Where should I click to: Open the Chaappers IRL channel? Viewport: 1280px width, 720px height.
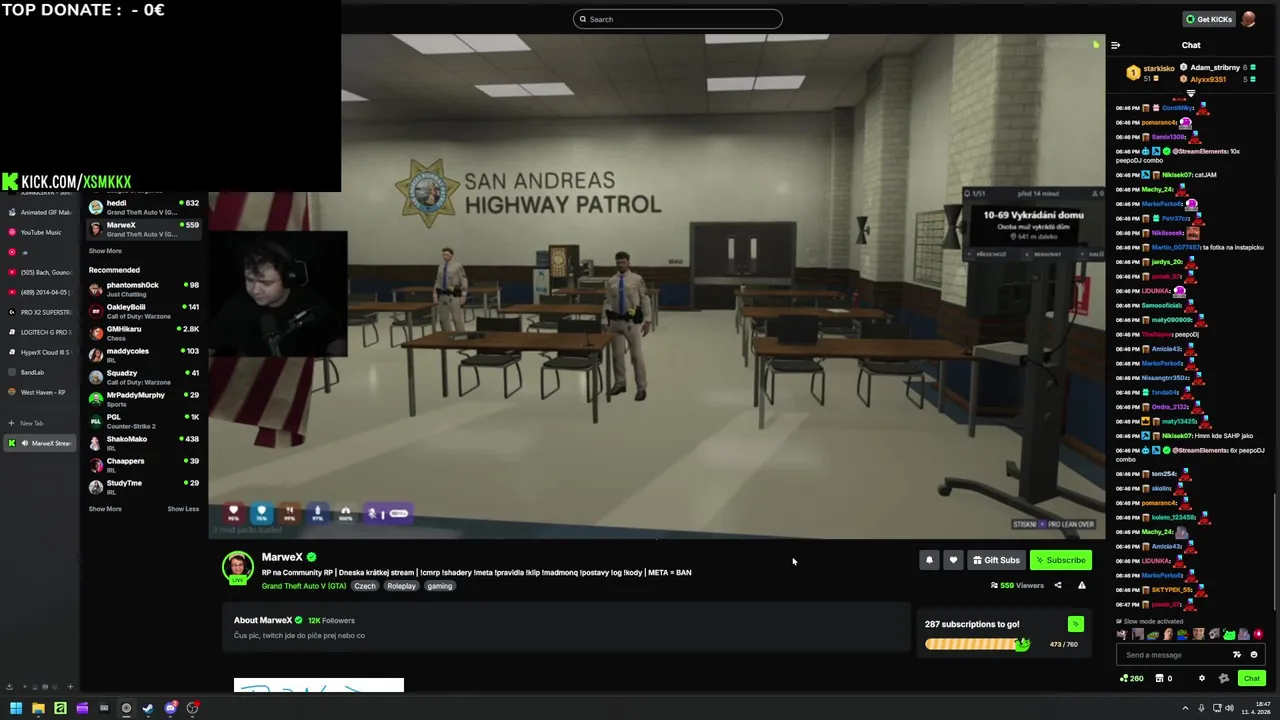[143, 465]
